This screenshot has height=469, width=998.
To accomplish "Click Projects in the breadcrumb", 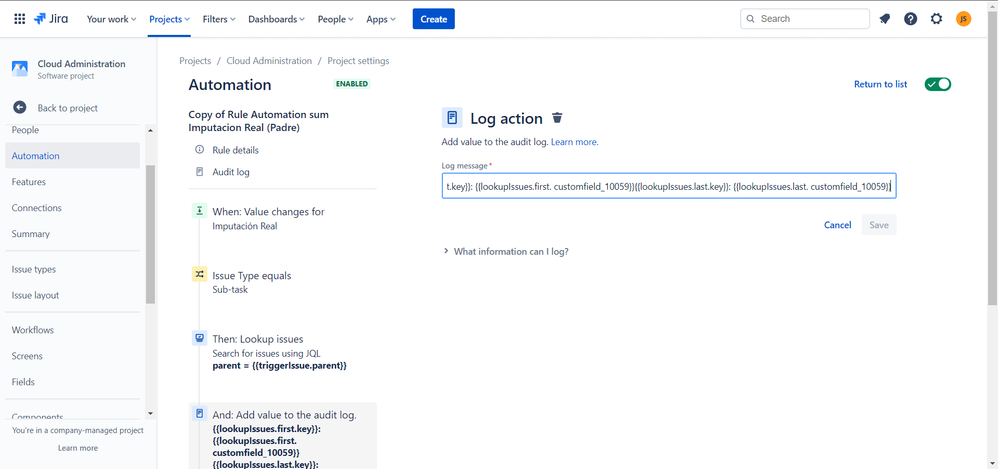I will [x=195, y=61].
